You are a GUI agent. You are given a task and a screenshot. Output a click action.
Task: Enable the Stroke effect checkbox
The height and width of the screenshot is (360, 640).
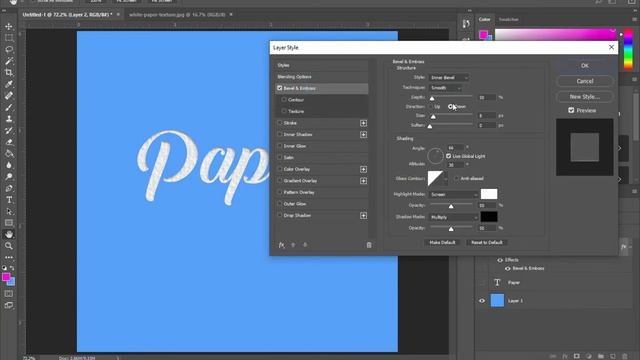click(x=280, y=122)
